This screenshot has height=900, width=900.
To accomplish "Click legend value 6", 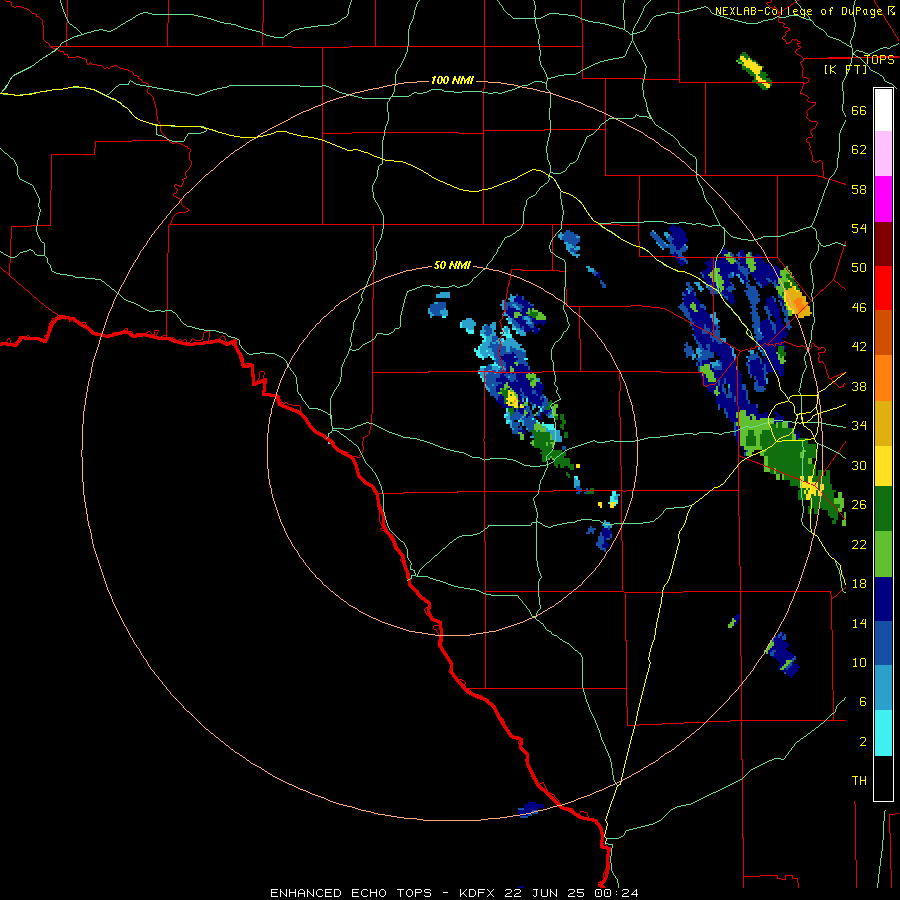I will point(862,701).
